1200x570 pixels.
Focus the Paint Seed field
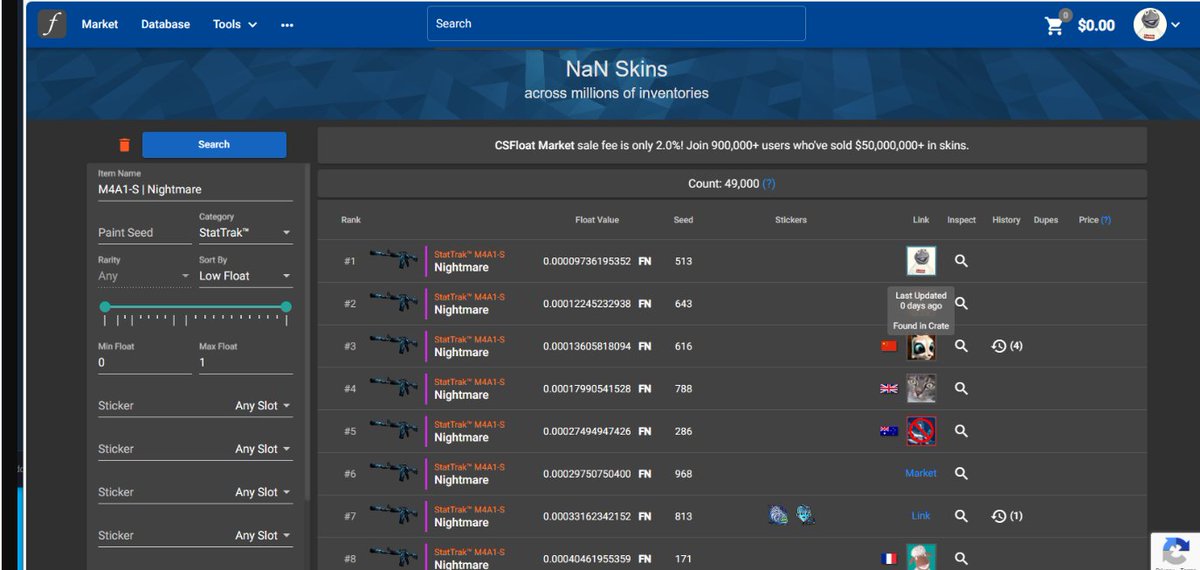point(144,233)
